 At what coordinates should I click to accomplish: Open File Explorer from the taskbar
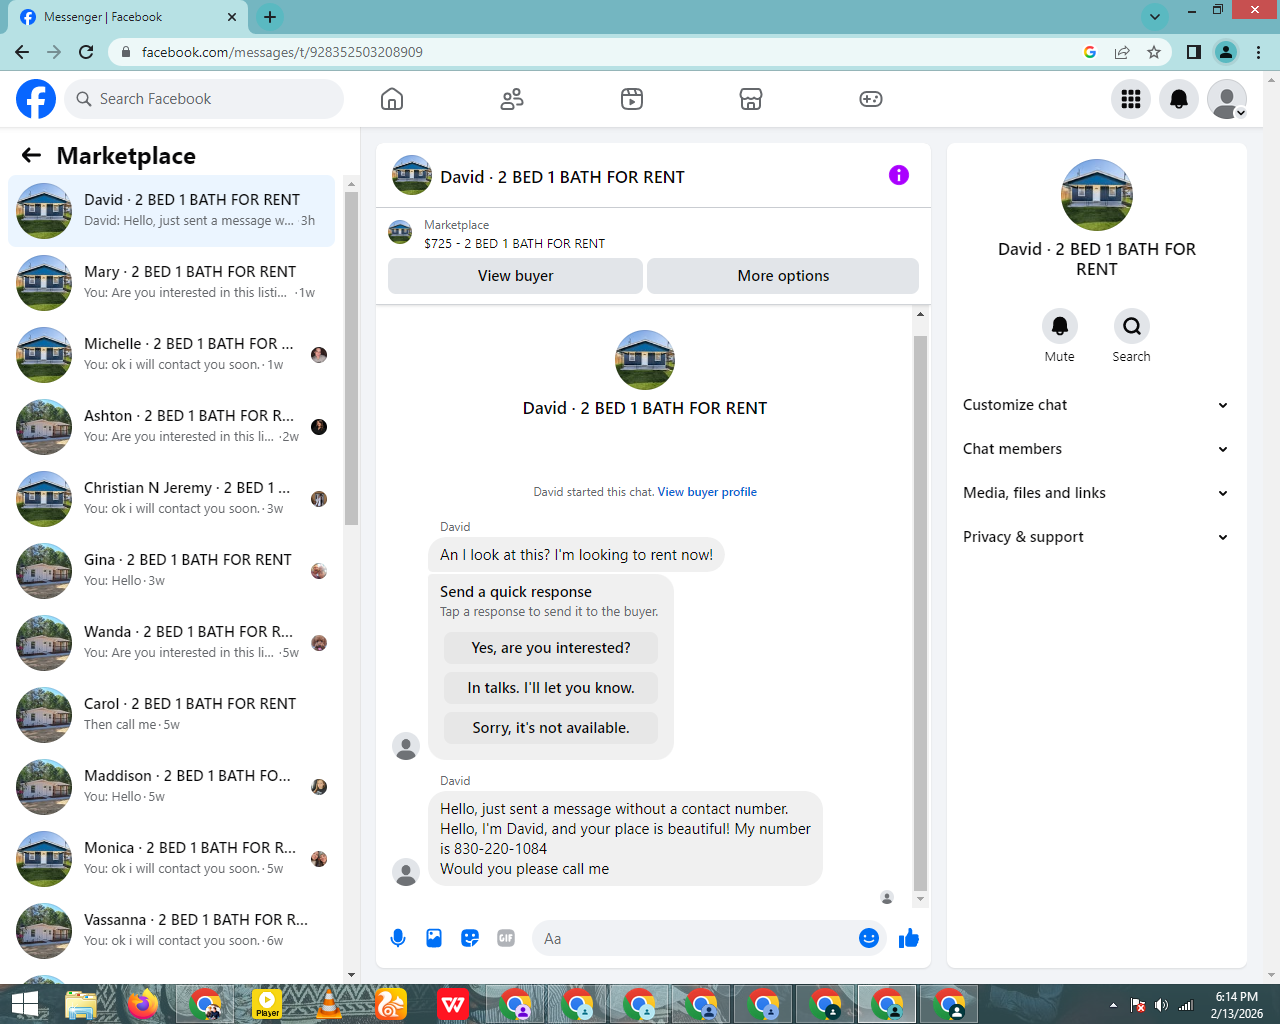click(x=81, y=1004)
